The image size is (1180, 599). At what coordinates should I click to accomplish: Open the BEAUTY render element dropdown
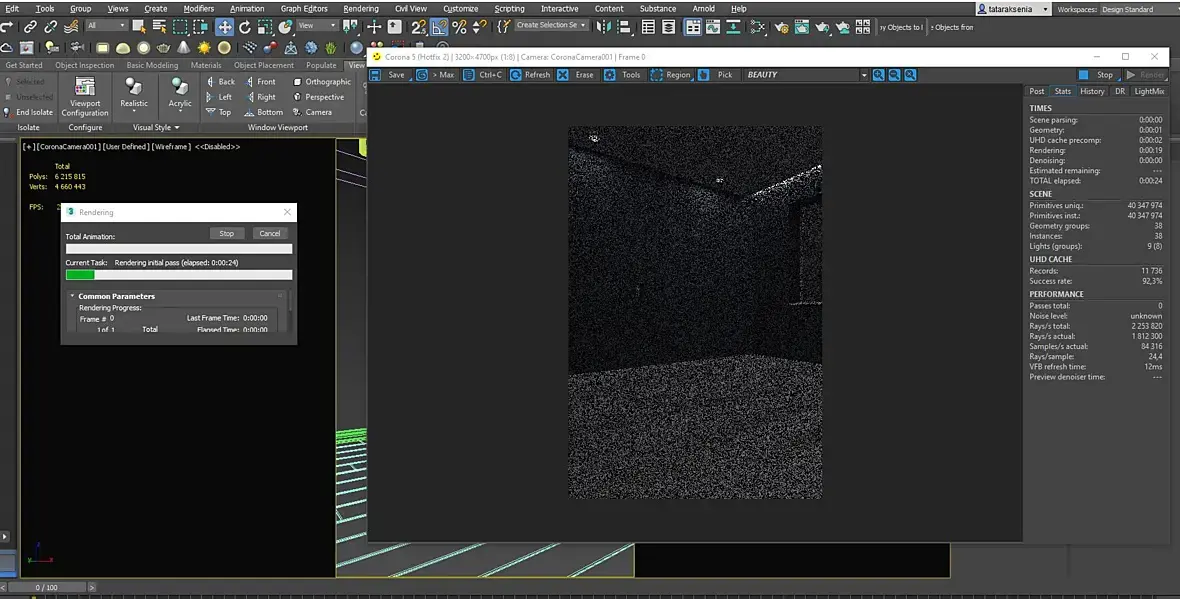[x=864, y=75]
